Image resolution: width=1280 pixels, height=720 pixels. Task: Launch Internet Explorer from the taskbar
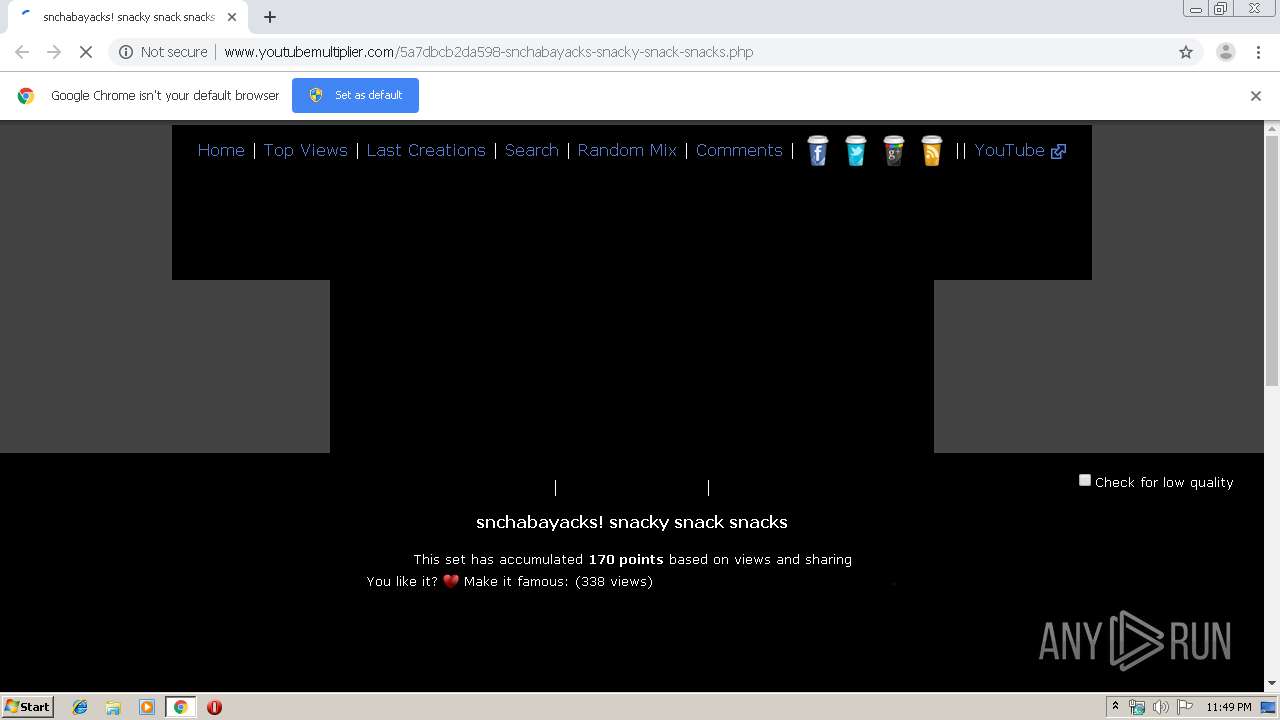pos(80,707)
